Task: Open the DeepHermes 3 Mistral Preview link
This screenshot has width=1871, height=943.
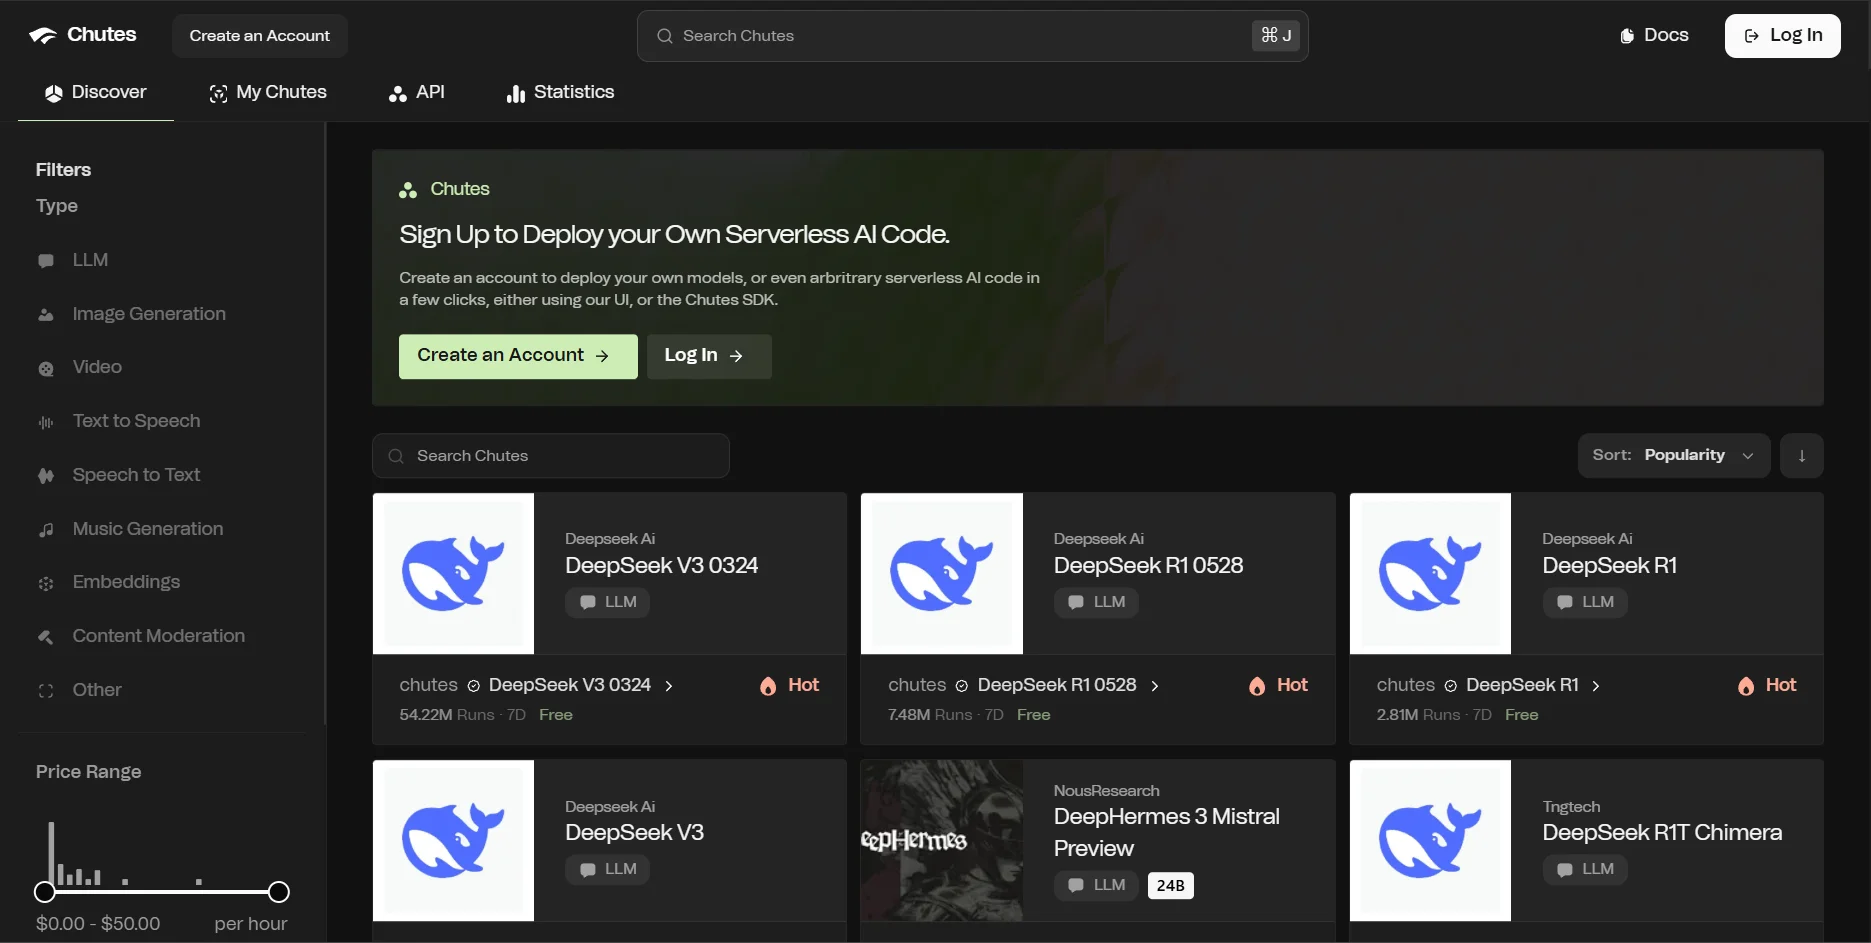Action: coord(1166,832)
